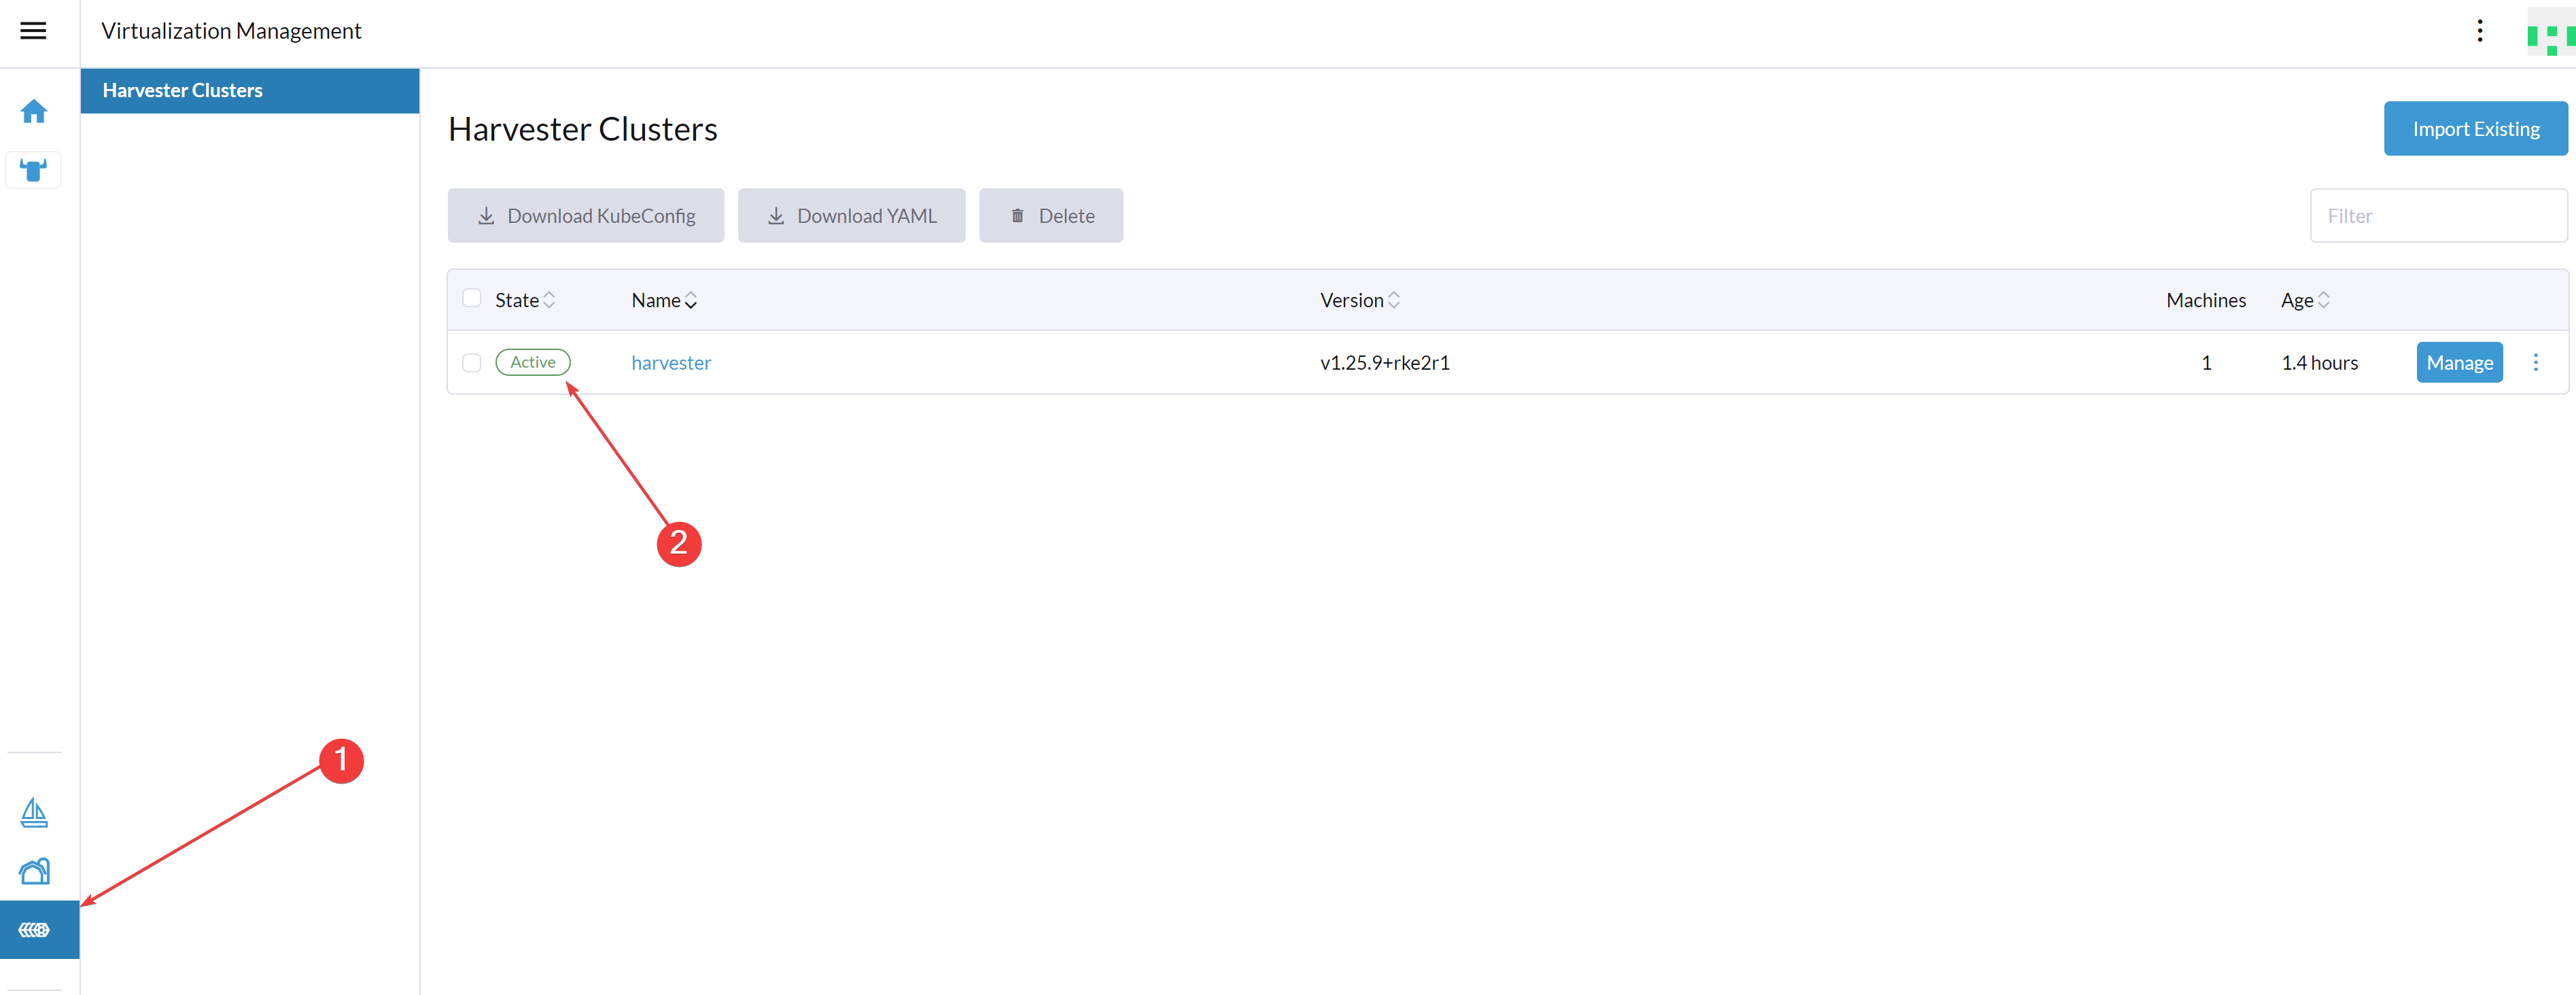Tick the harvester row checkbox
The width and height of the screenshot is (2576, 995).
pos(472,363)
